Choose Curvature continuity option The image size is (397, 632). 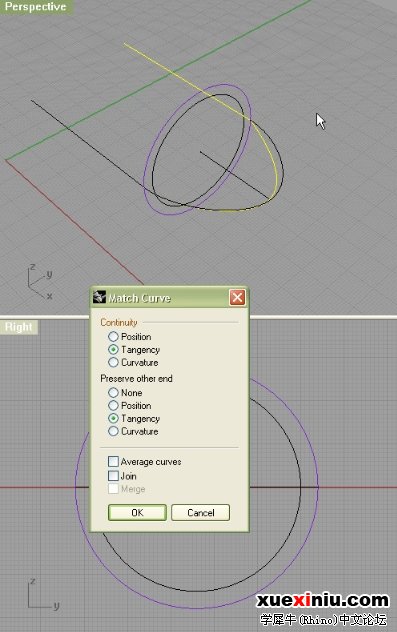point(113,362)
